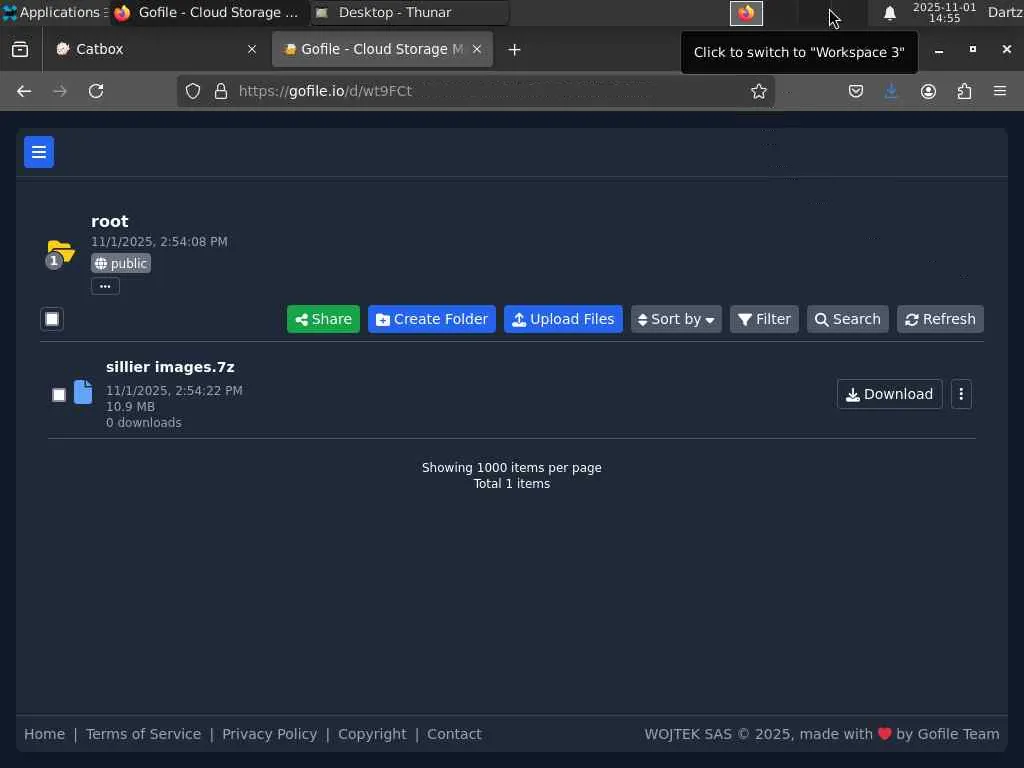Open Privacy Policy link

pos(270,734)
